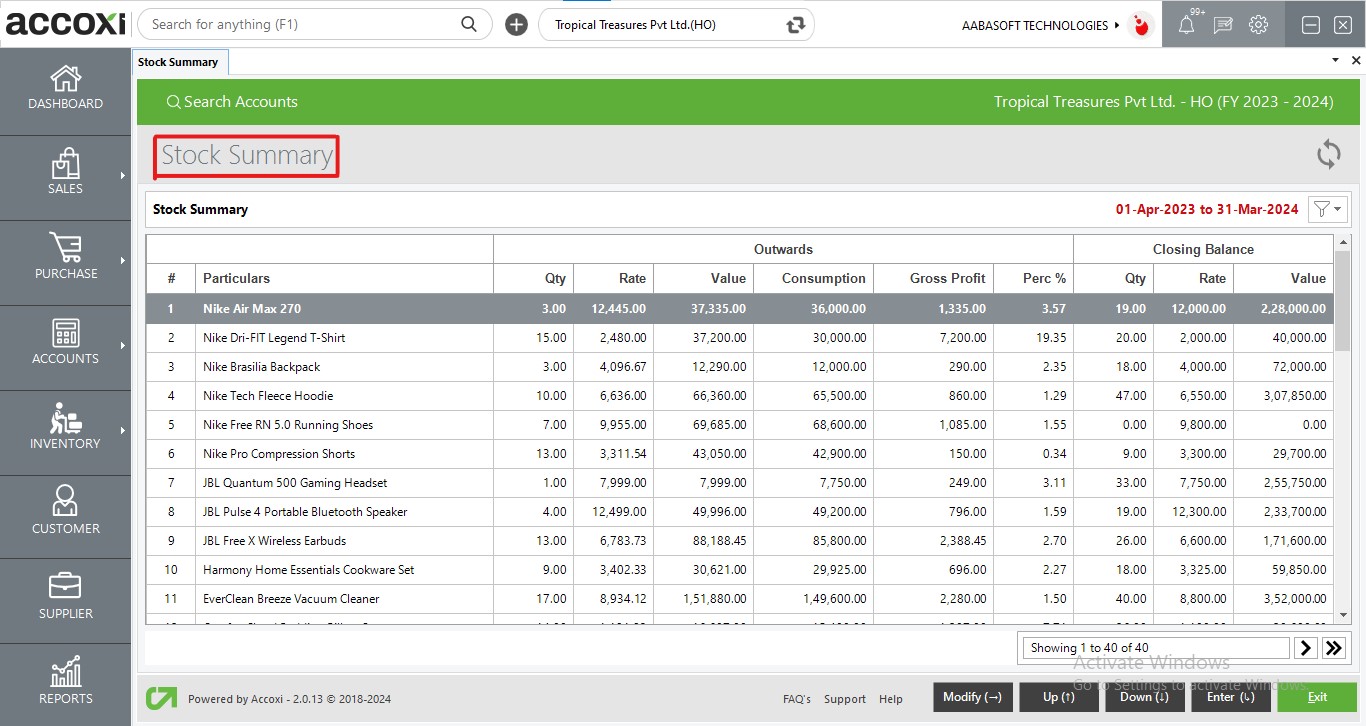Select the Stock Summary tab

pos(179,62)
